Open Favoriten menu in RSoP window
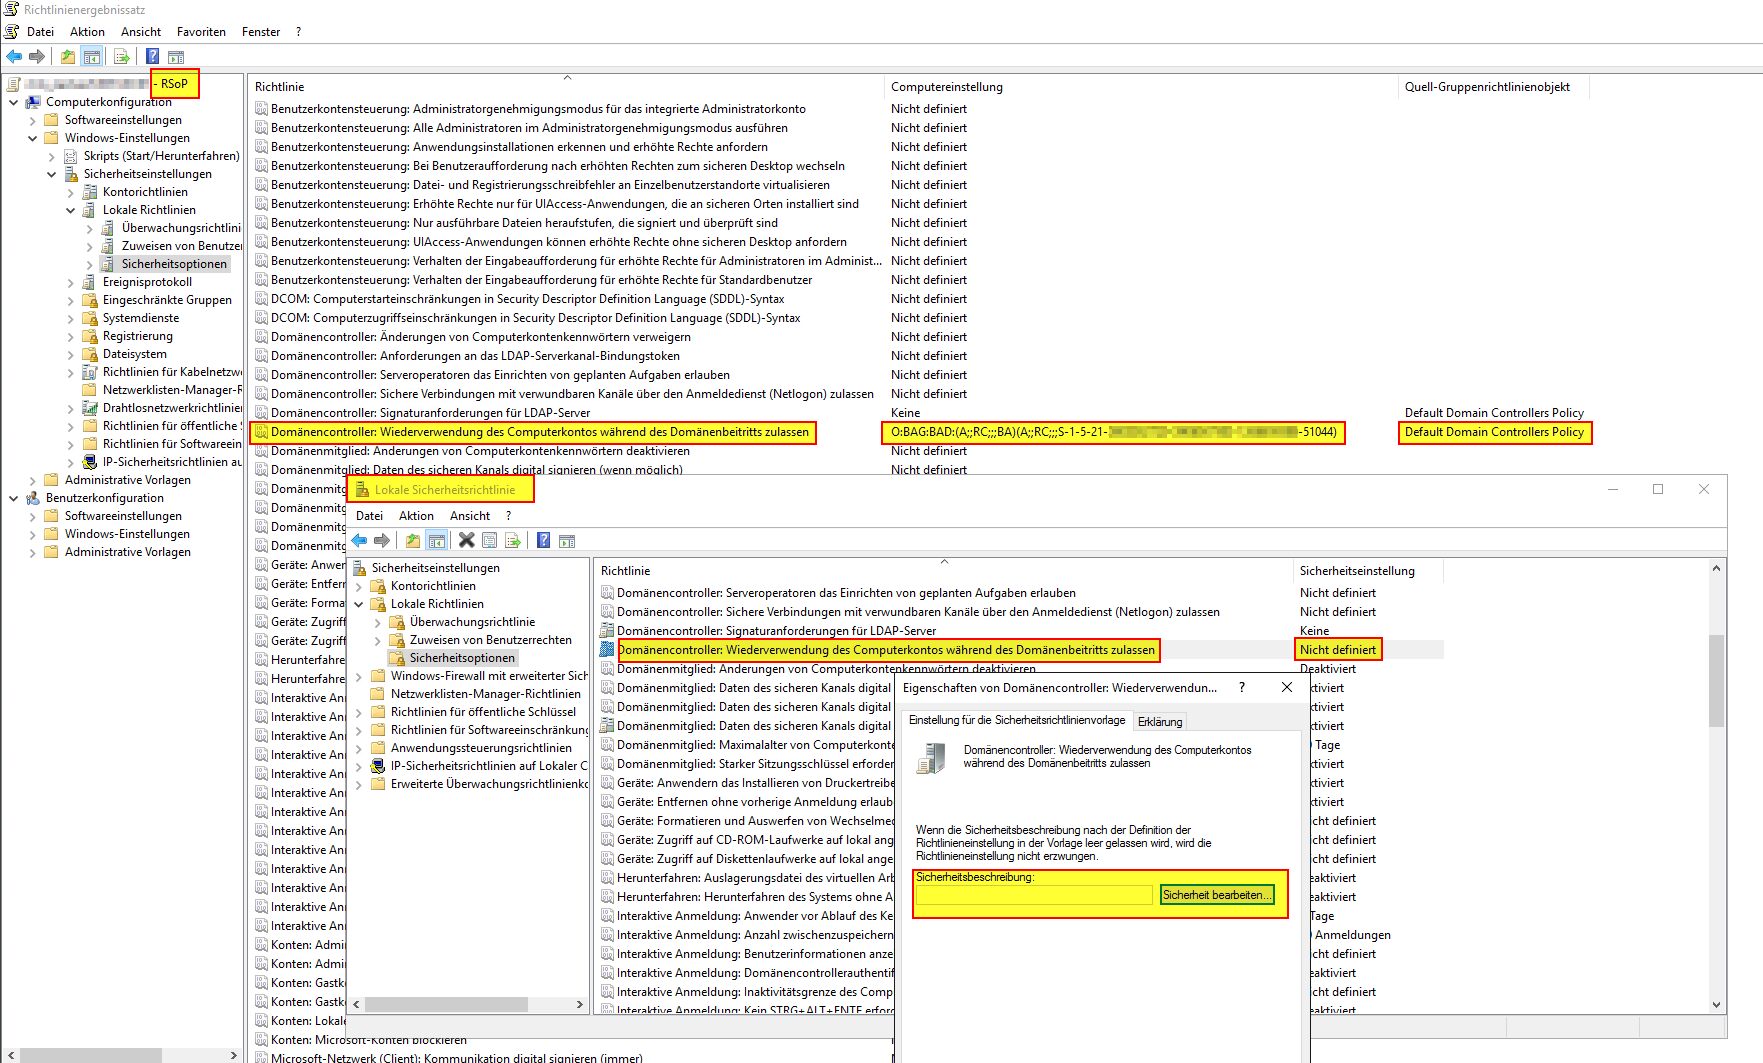The height and width of the screenshot is (1063, 1763). click(x=201, y=32)
